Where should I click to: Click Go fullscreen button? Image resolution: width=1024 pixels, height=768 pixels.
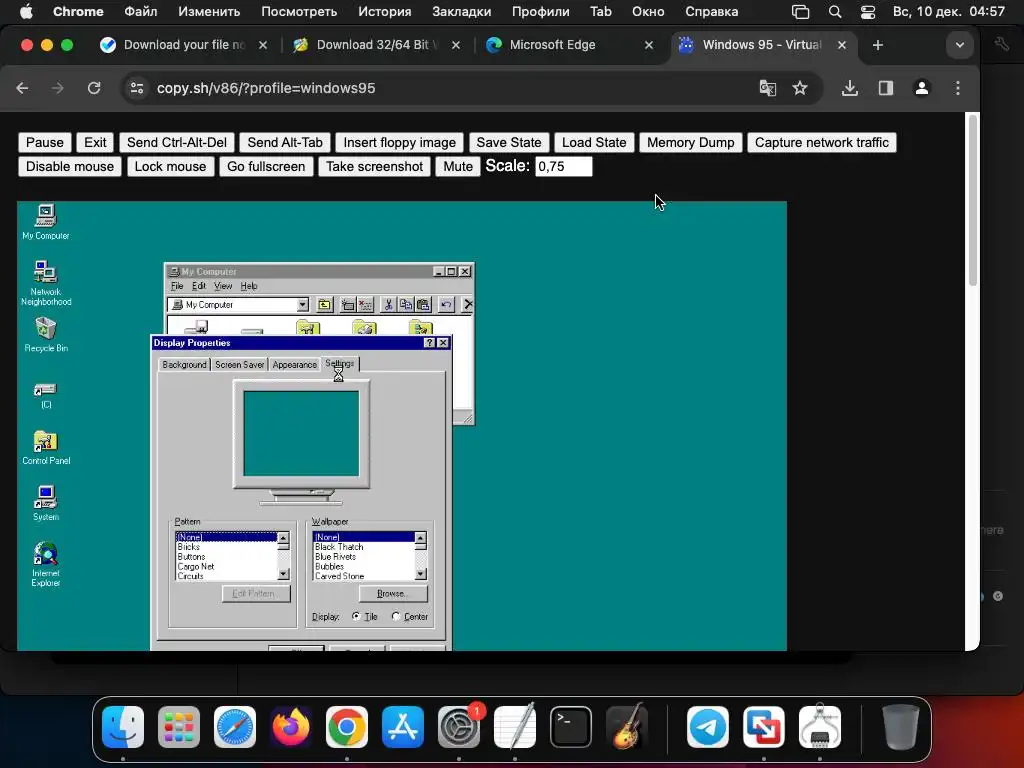[x=266, y=167]
